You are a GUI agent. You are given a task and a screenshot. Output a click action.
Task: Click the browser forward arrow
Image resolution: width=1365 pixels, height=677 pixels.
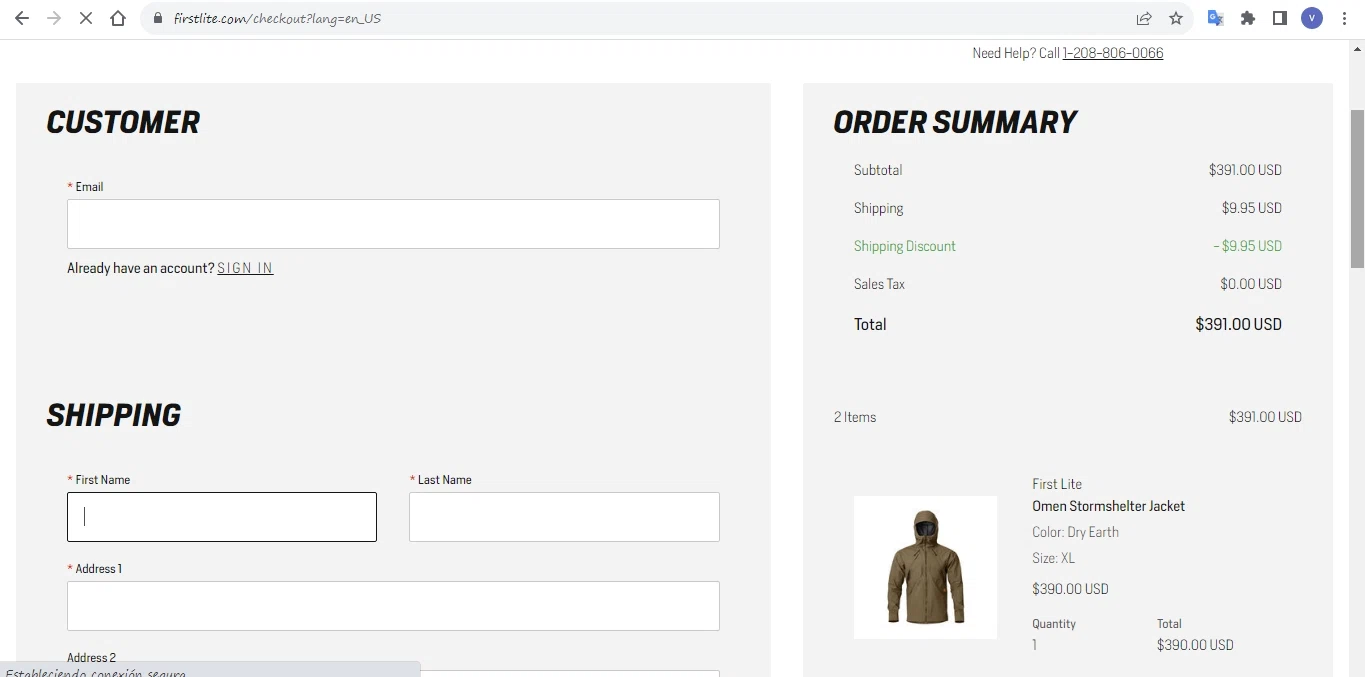click(54, 18)
